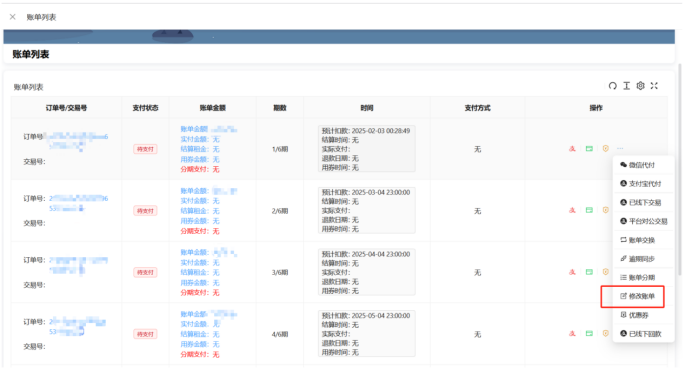Viewport: 692px width, 370px height.
Task: Open the table density icon
Action: [627, 86]
